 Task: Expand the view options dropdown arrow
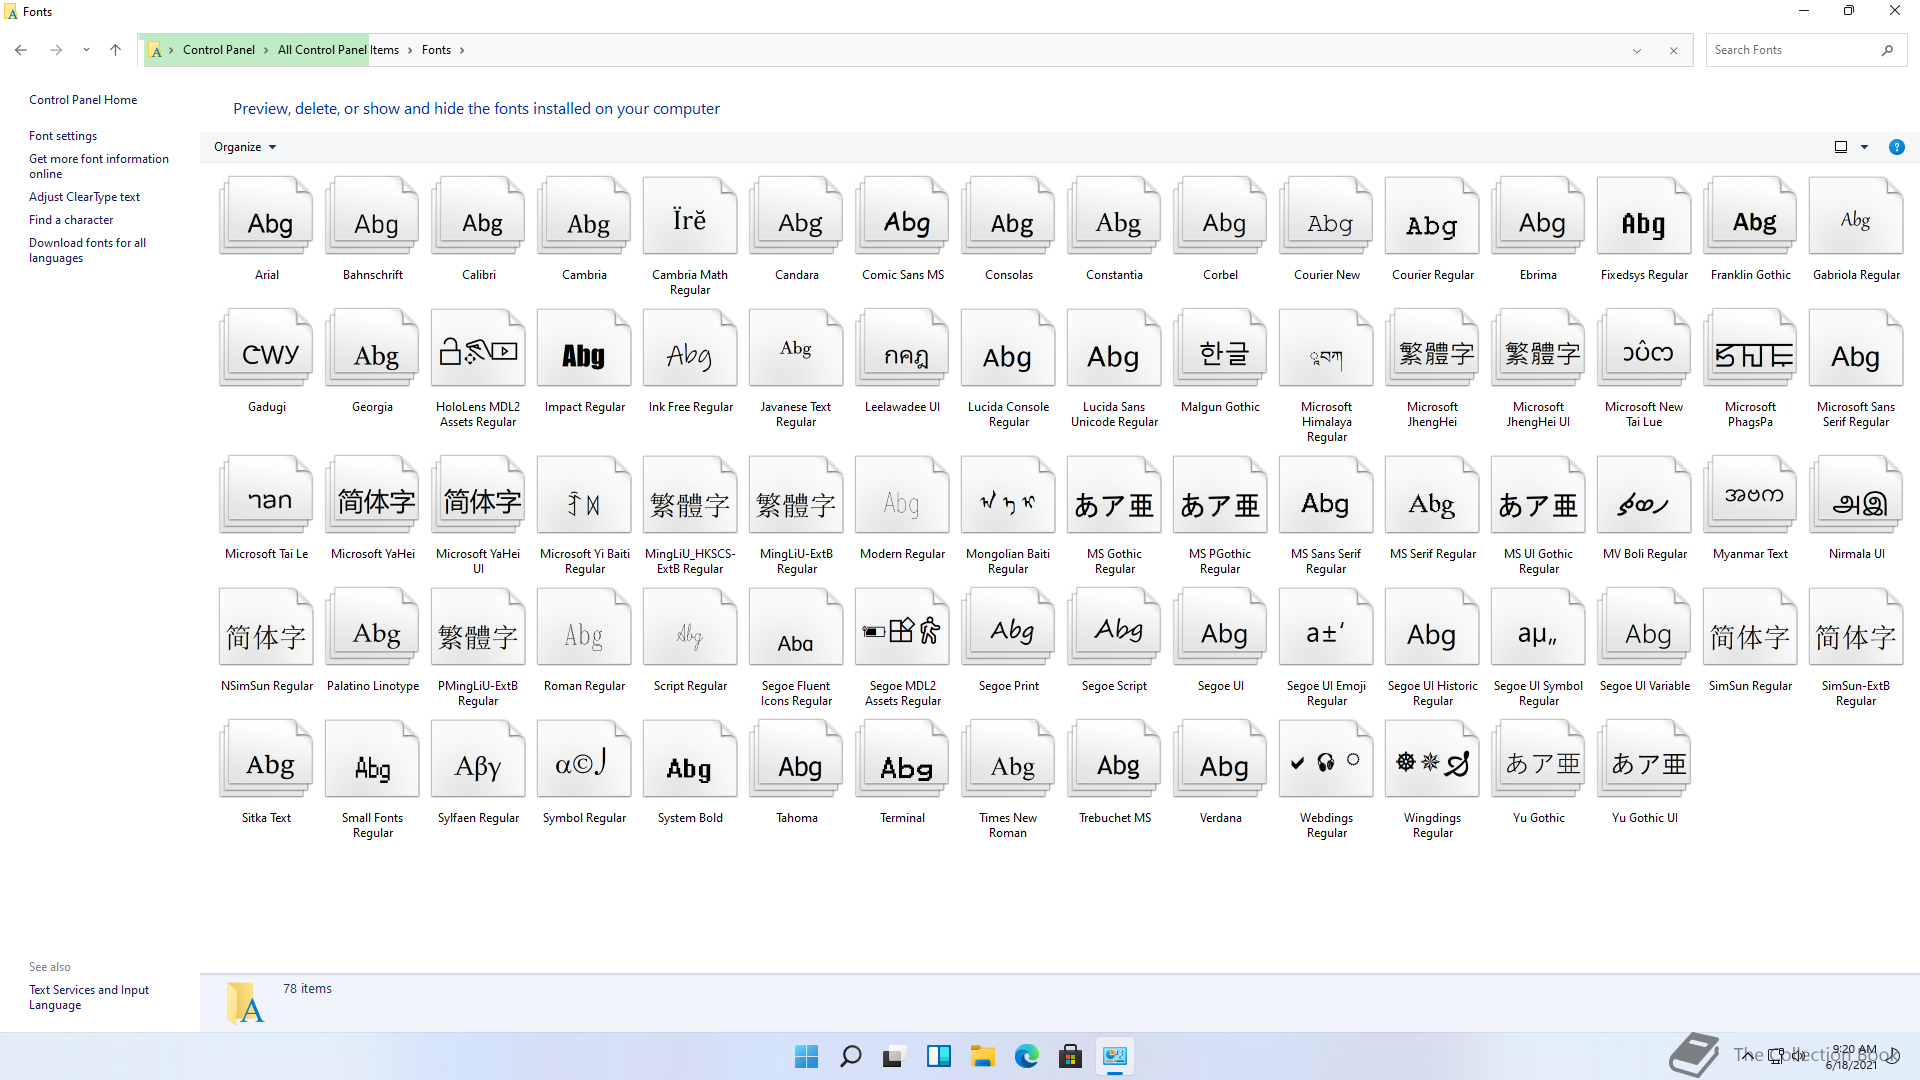(x=1864, y=147)
